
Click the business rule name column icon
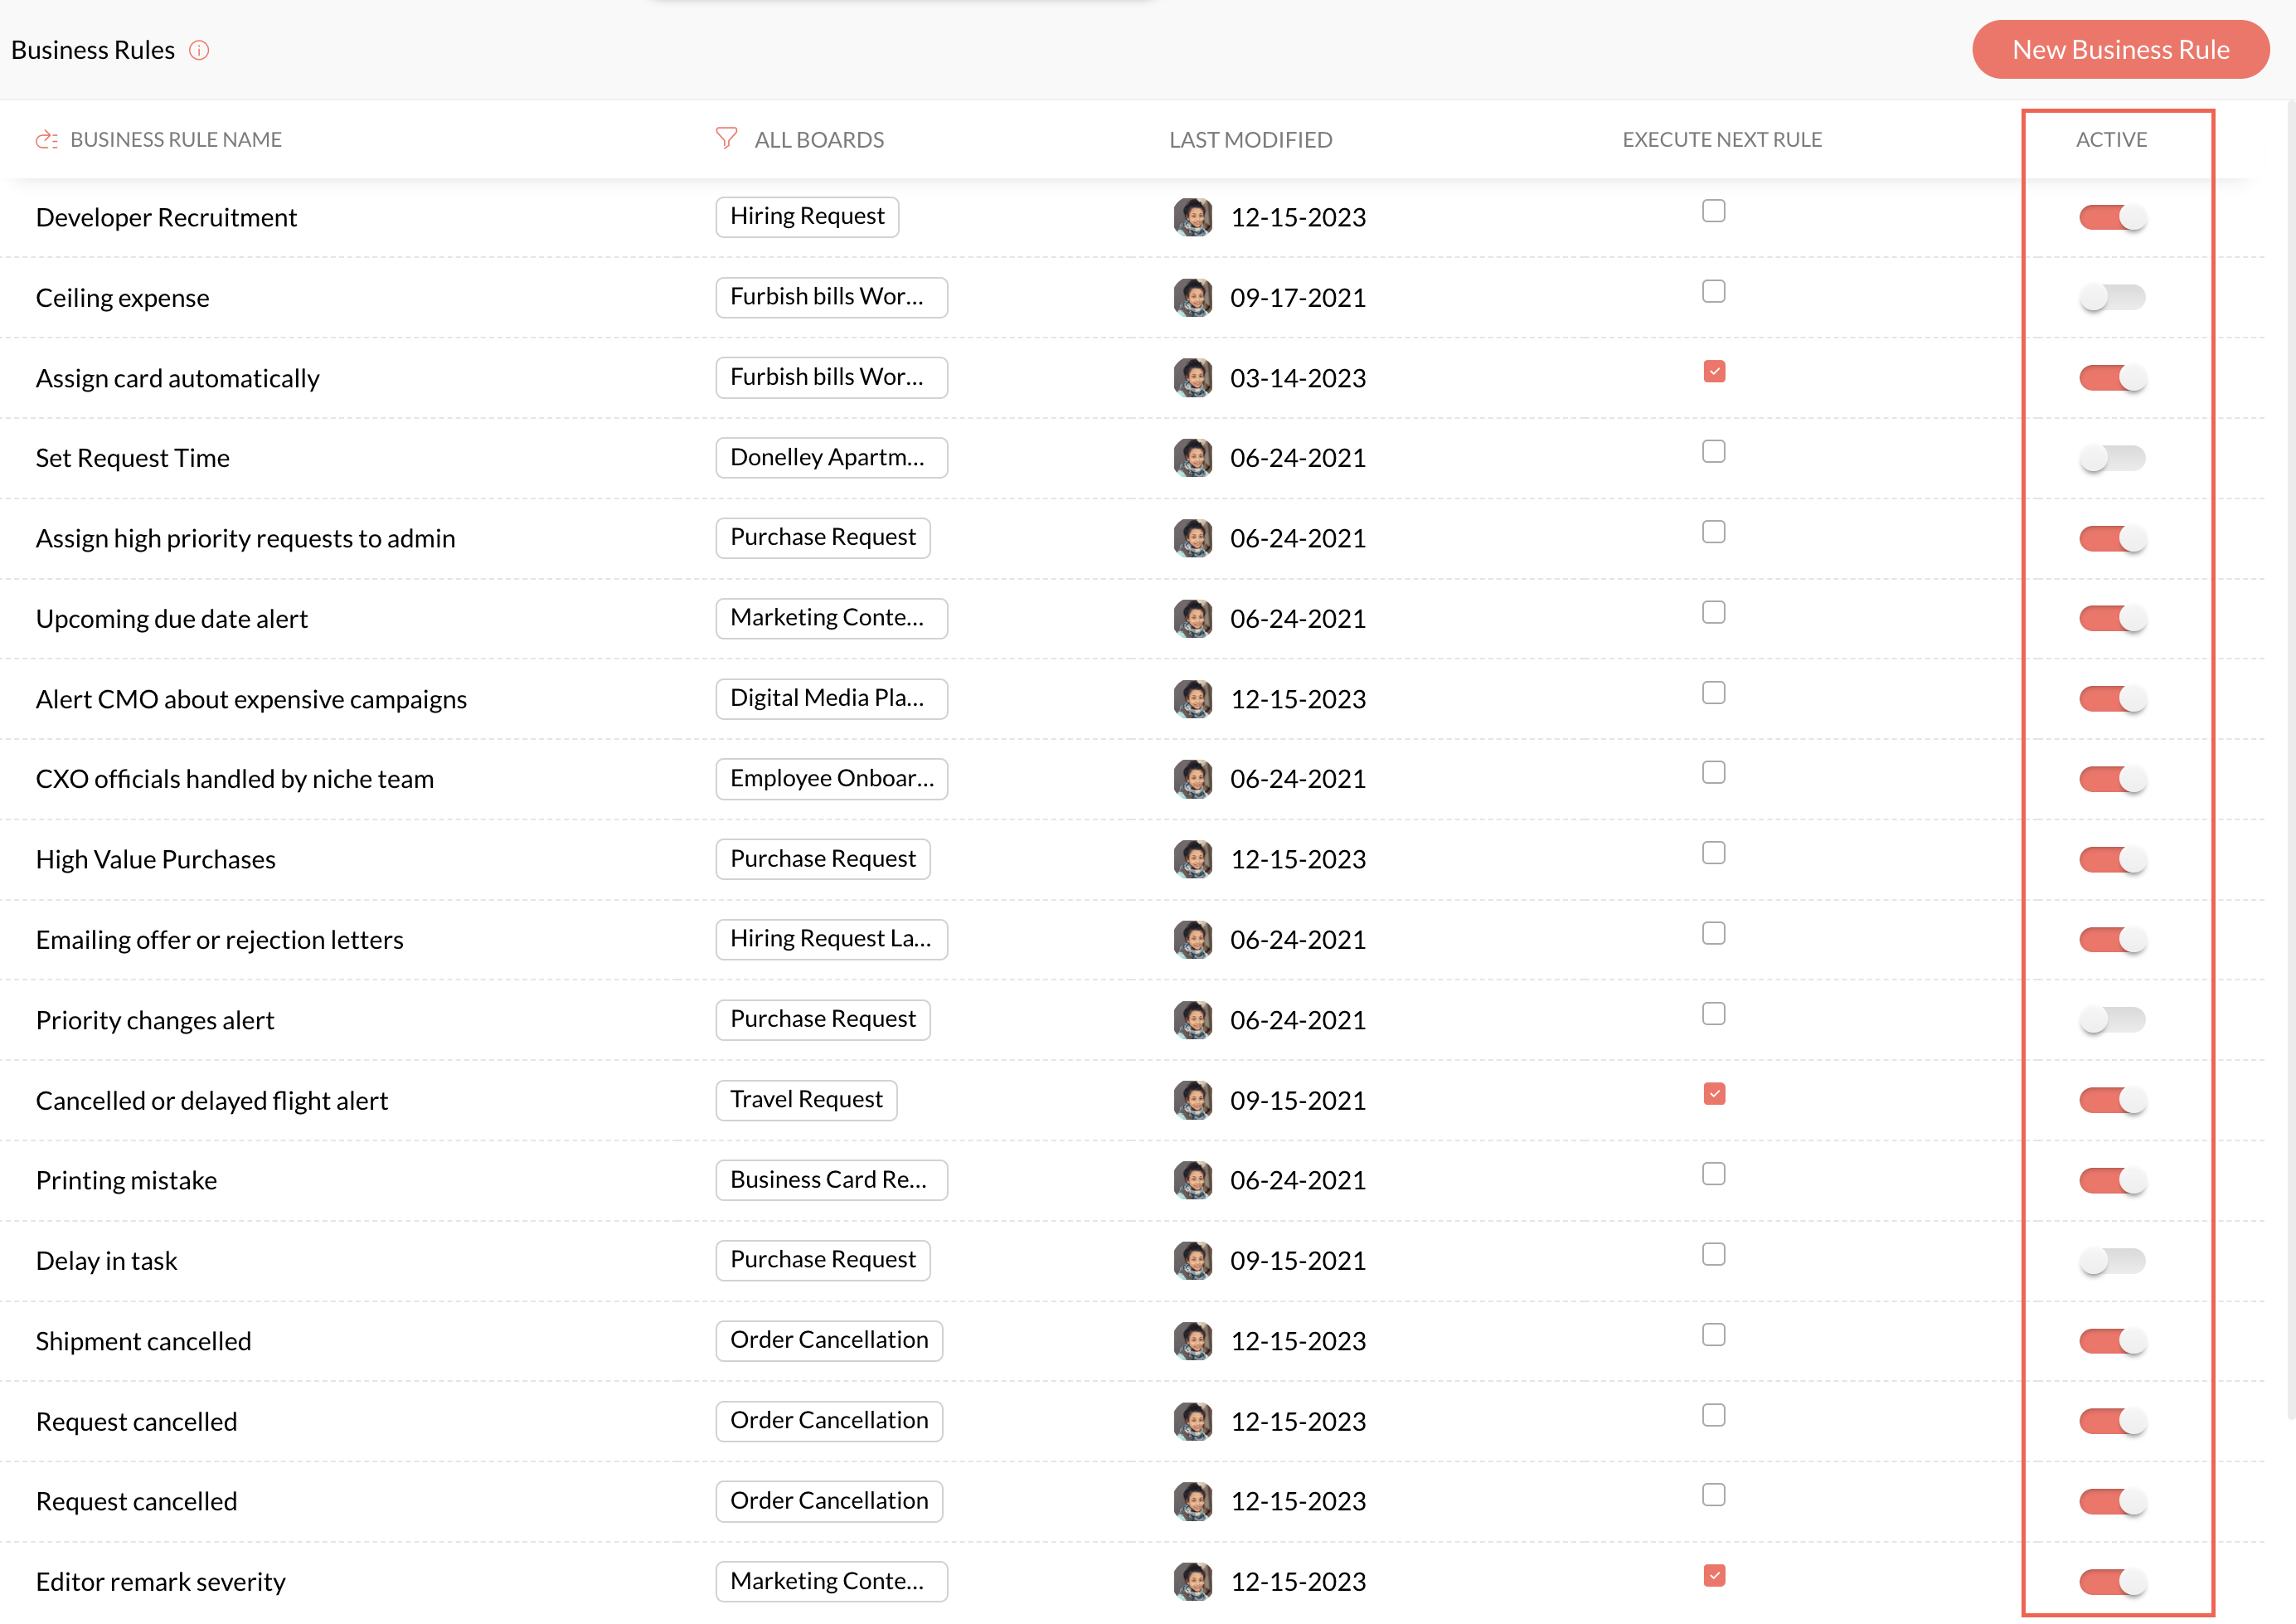pos(47,140)
